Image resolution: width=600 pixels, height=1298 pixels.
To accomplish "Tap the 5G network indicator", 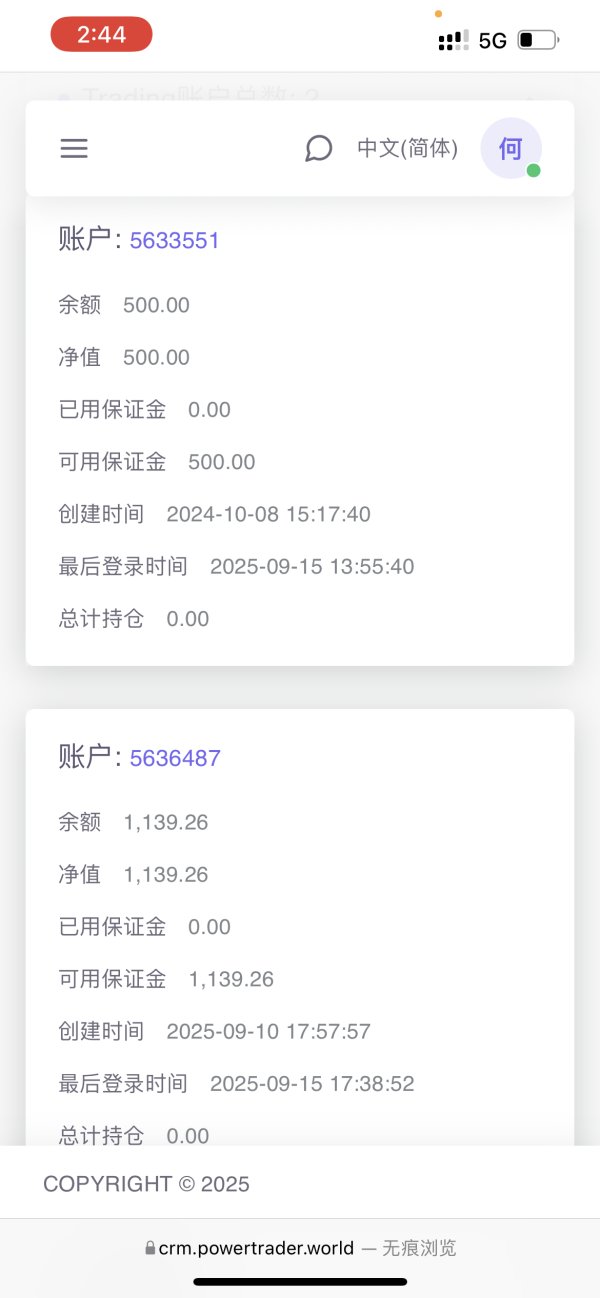I will point(493,41).
